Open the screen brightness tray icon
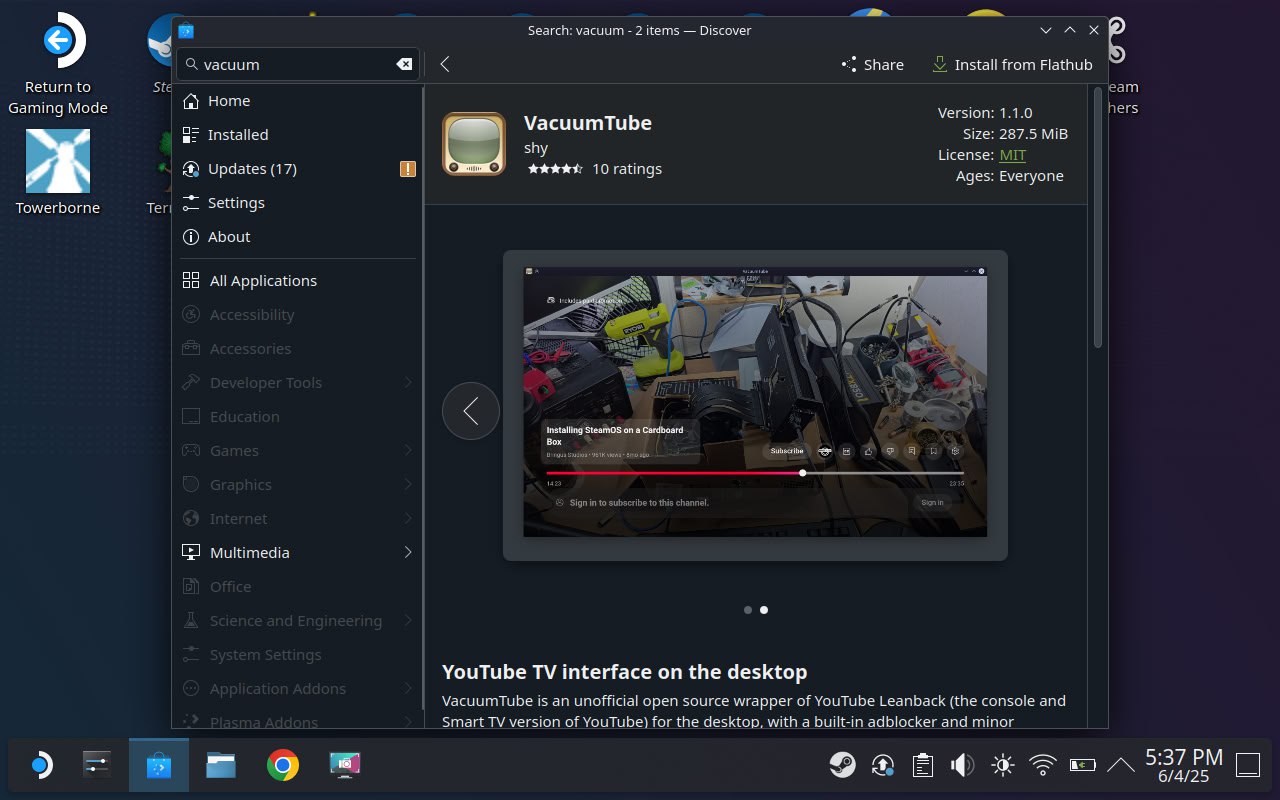1280x800 pixels. tap(1002, 766)
